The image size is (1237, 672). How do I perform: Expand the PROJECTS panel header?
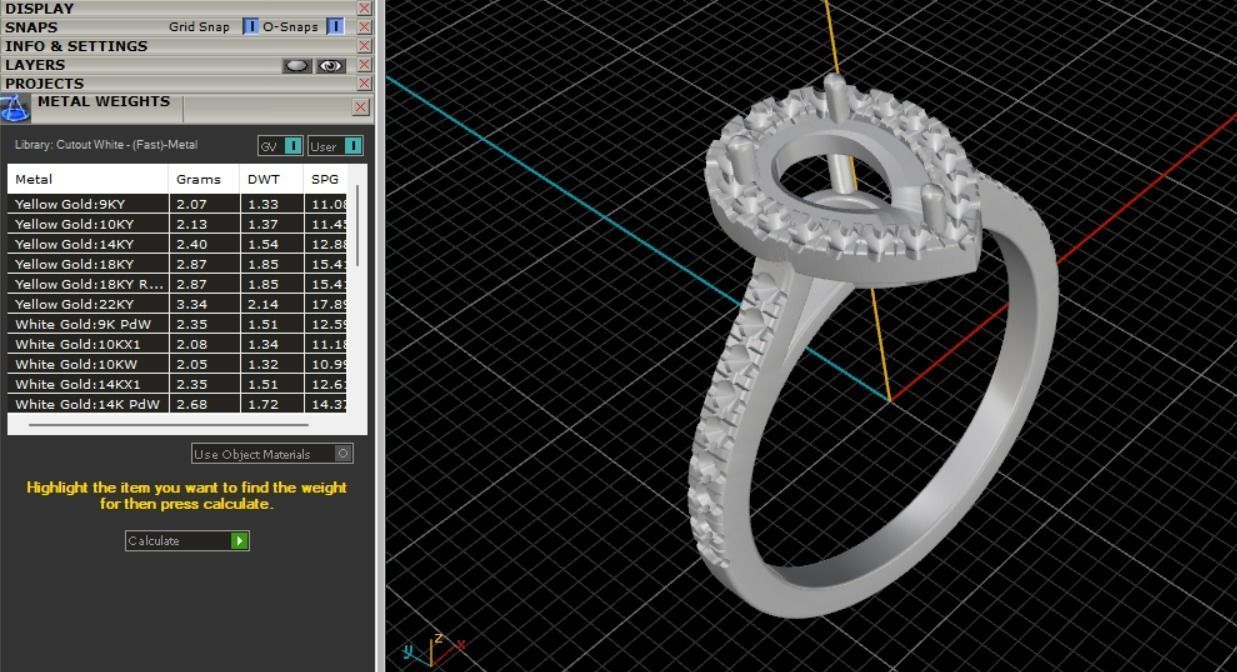click(44, 84)
